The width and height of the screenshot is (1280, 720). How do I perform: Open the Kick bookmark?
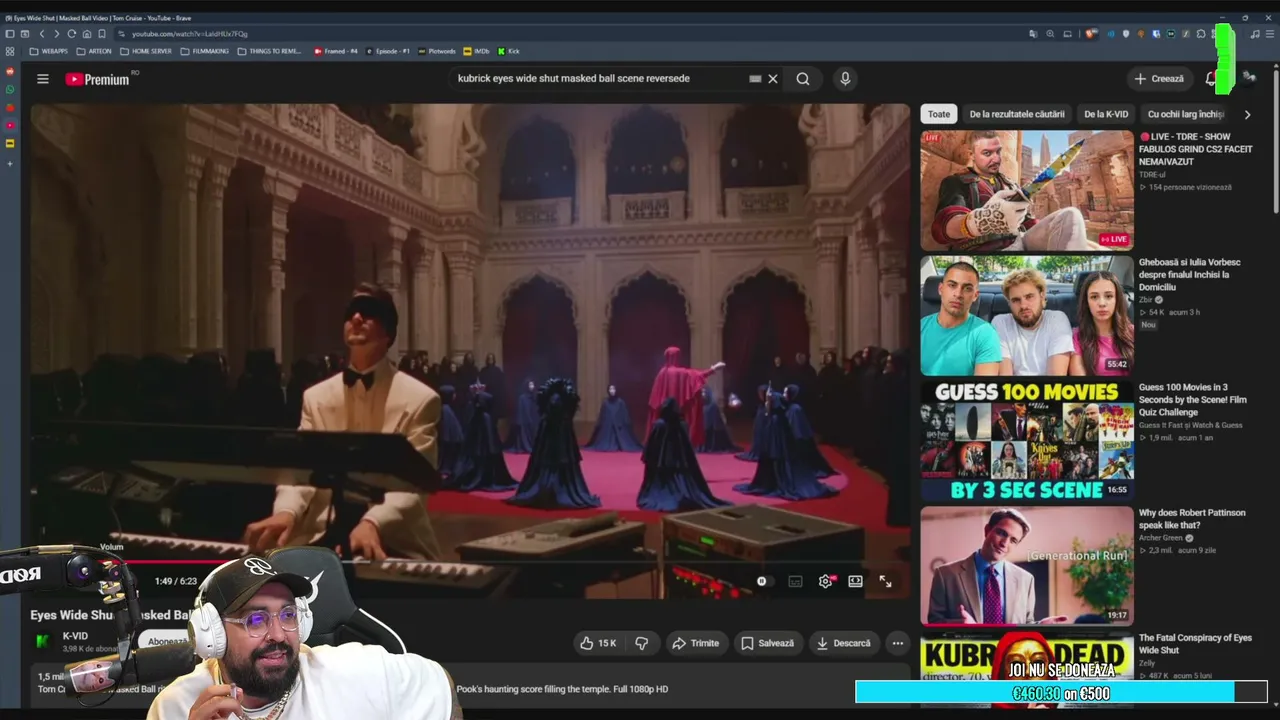pos(509,51)
